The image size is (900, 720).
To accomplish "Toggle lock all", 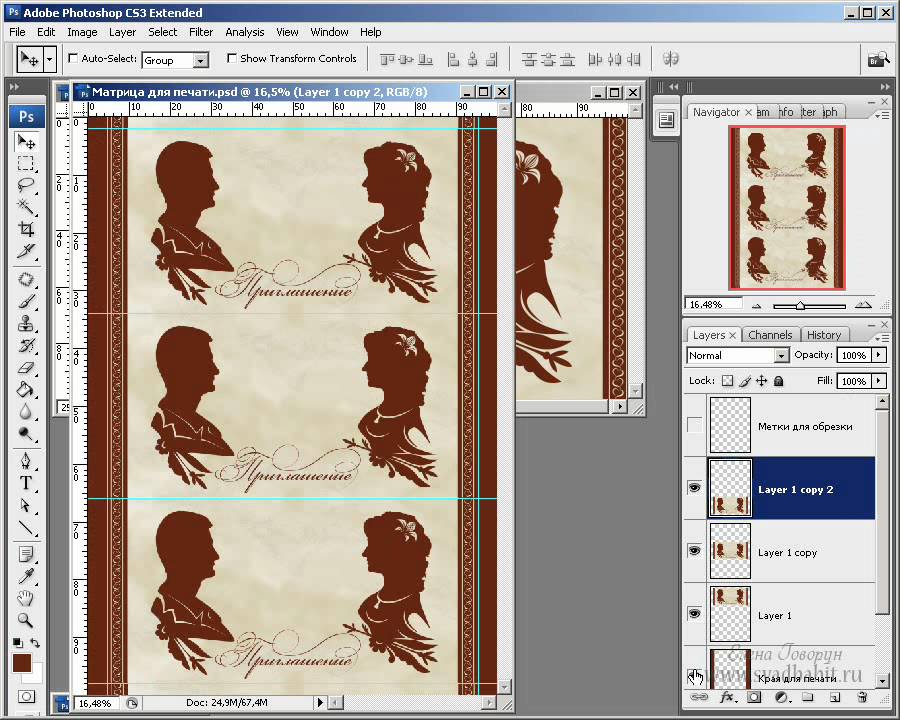I will [x=779, y=381].
